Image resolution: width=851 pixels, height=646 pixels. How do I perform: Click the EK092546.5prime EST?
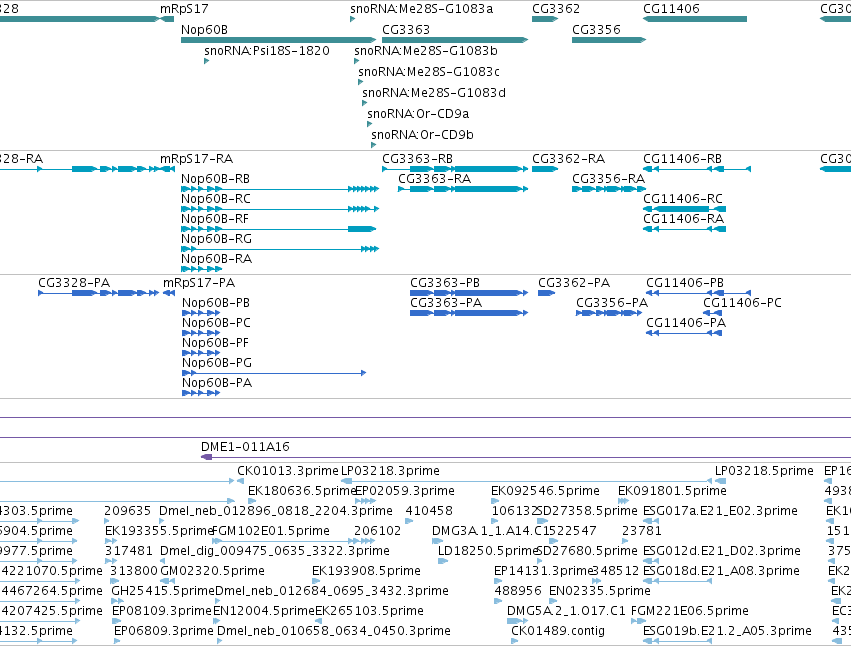(494, 501)
